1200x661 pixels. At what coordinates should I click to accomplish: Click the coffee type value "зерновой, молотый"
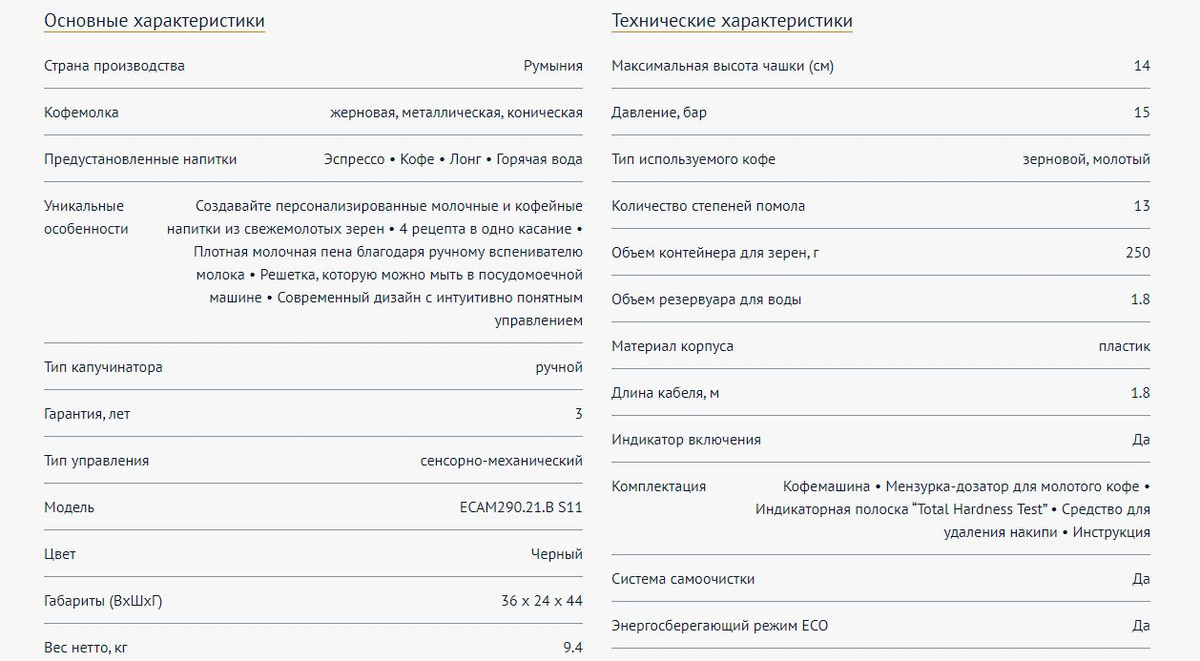point(1086,159)
